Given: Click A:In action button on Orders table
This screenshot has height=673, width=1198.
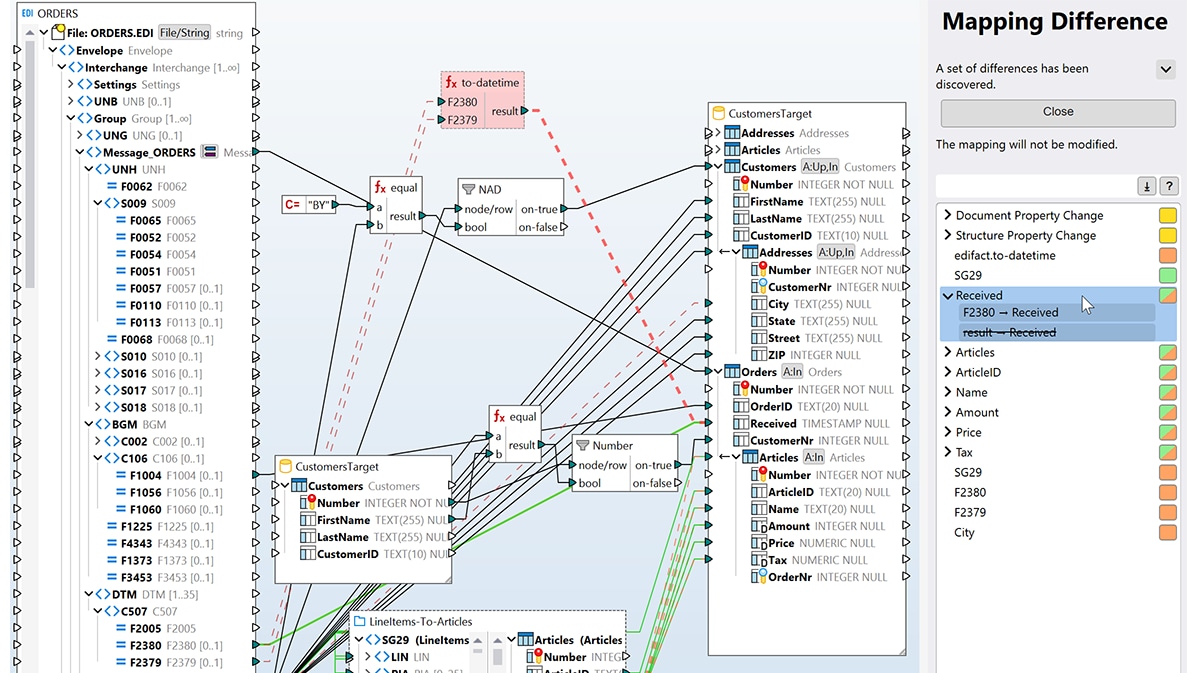Looking at the screenshot, I should (x=792, y=372).
